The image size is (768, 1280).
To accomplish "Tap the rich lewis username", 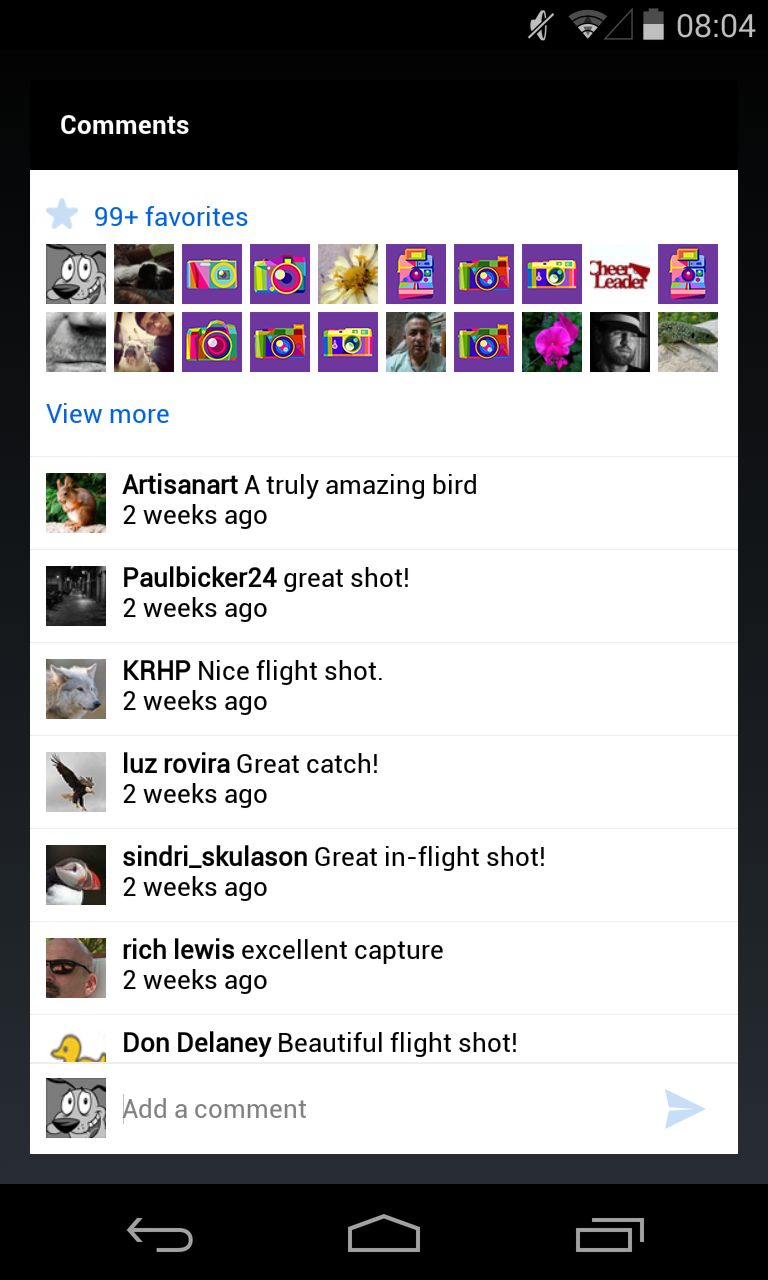I will (178, 950).
